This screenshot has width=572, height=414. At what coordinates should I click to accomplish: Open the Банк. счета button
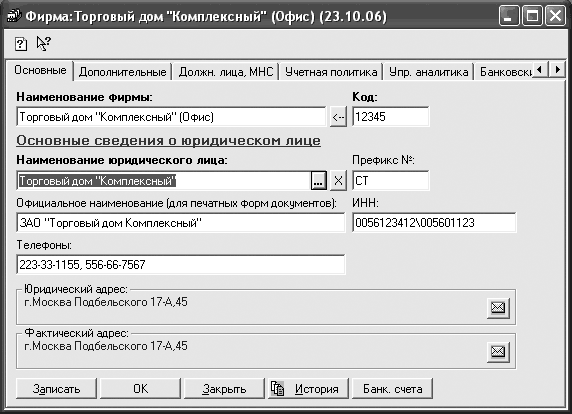[x=393, y=389]
